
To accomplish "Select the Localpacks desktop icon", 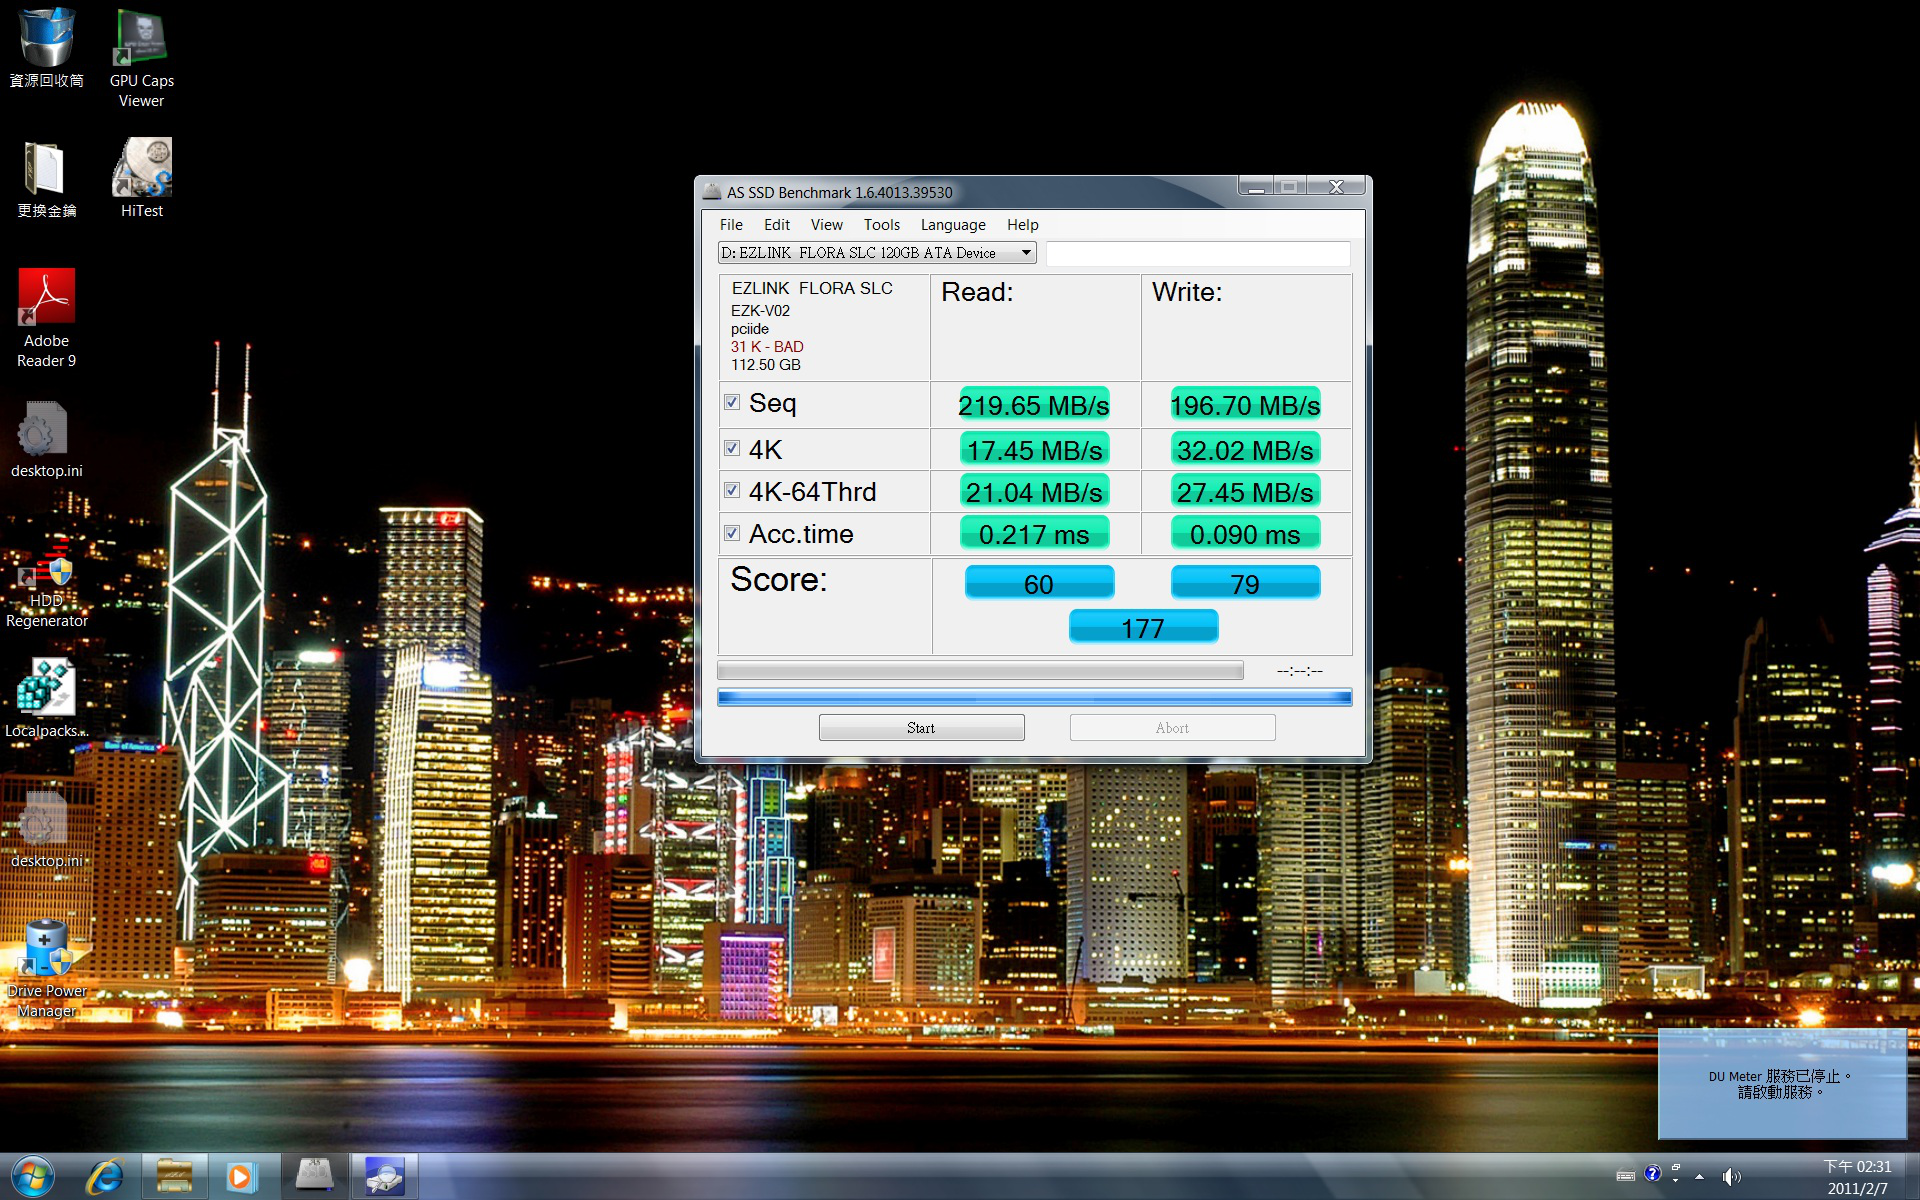I will (x=46, y=698).
